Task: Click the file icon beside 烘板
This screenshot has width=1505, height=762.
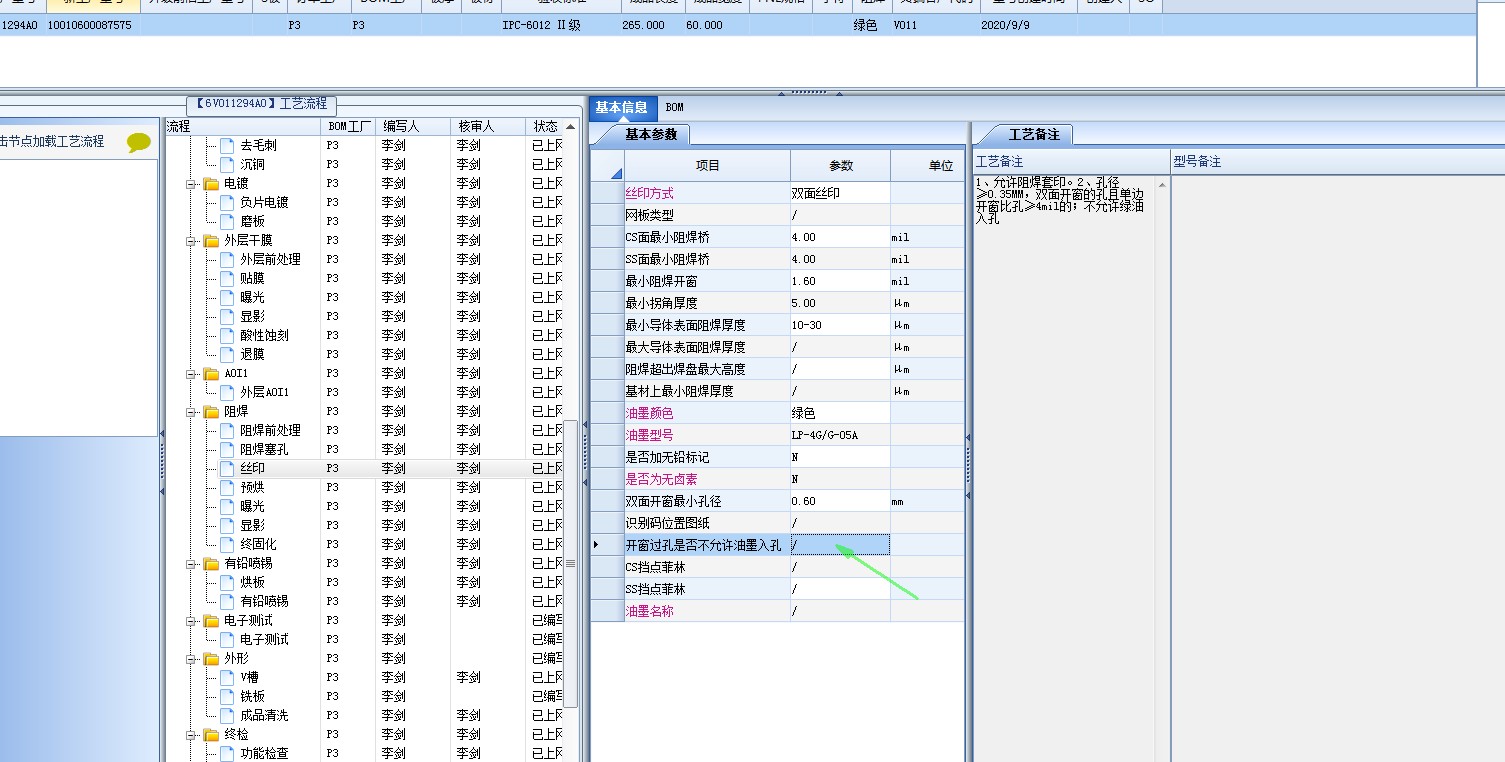Action: pyautogui.click(x=227, y=583)
